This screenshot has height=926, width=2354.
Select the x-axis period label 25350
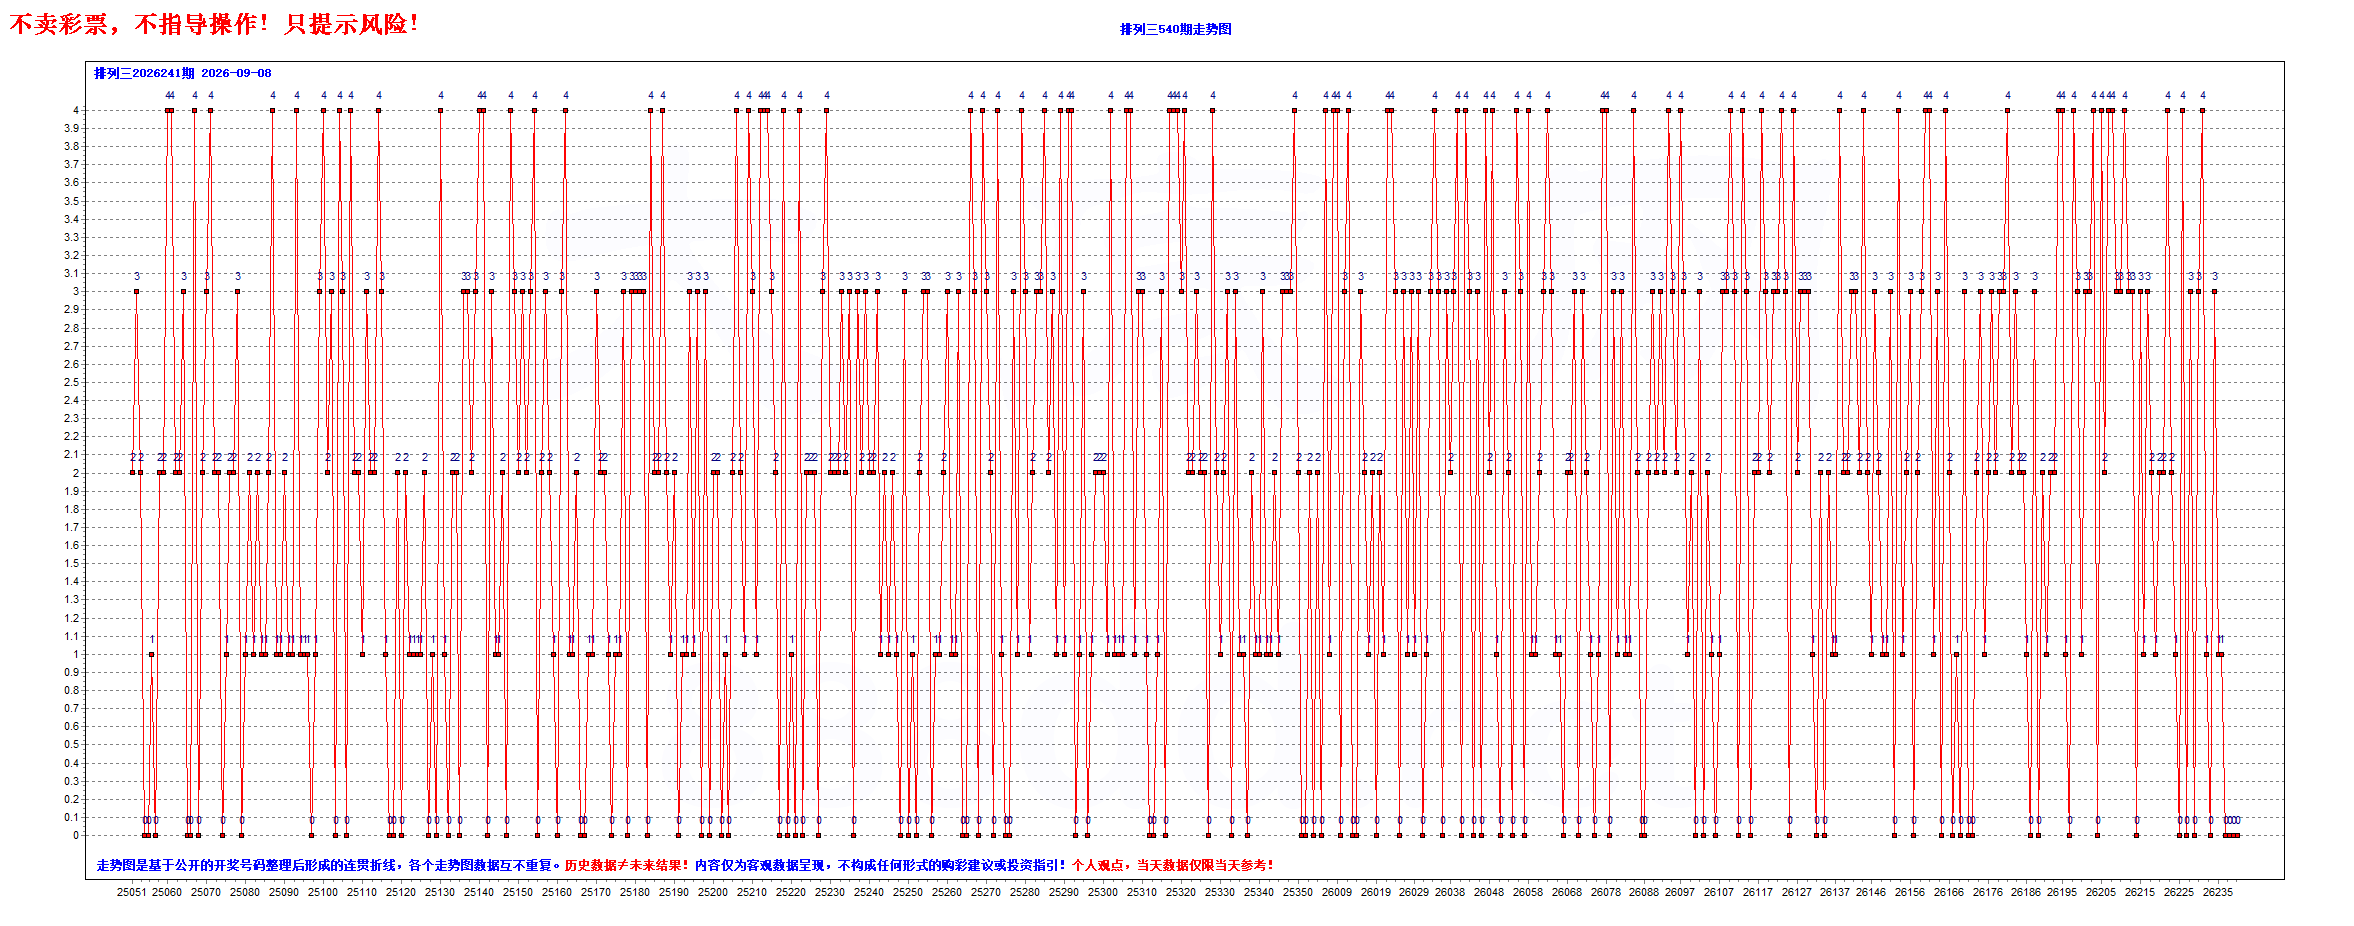(x=1298, y=892)
